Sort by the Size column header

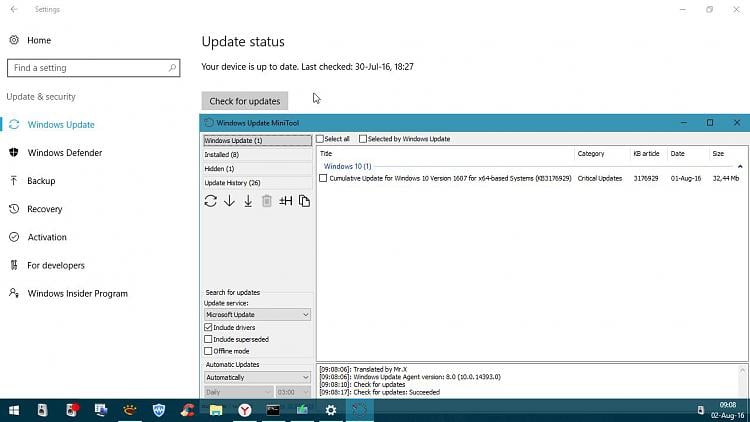tap(726, 154)
